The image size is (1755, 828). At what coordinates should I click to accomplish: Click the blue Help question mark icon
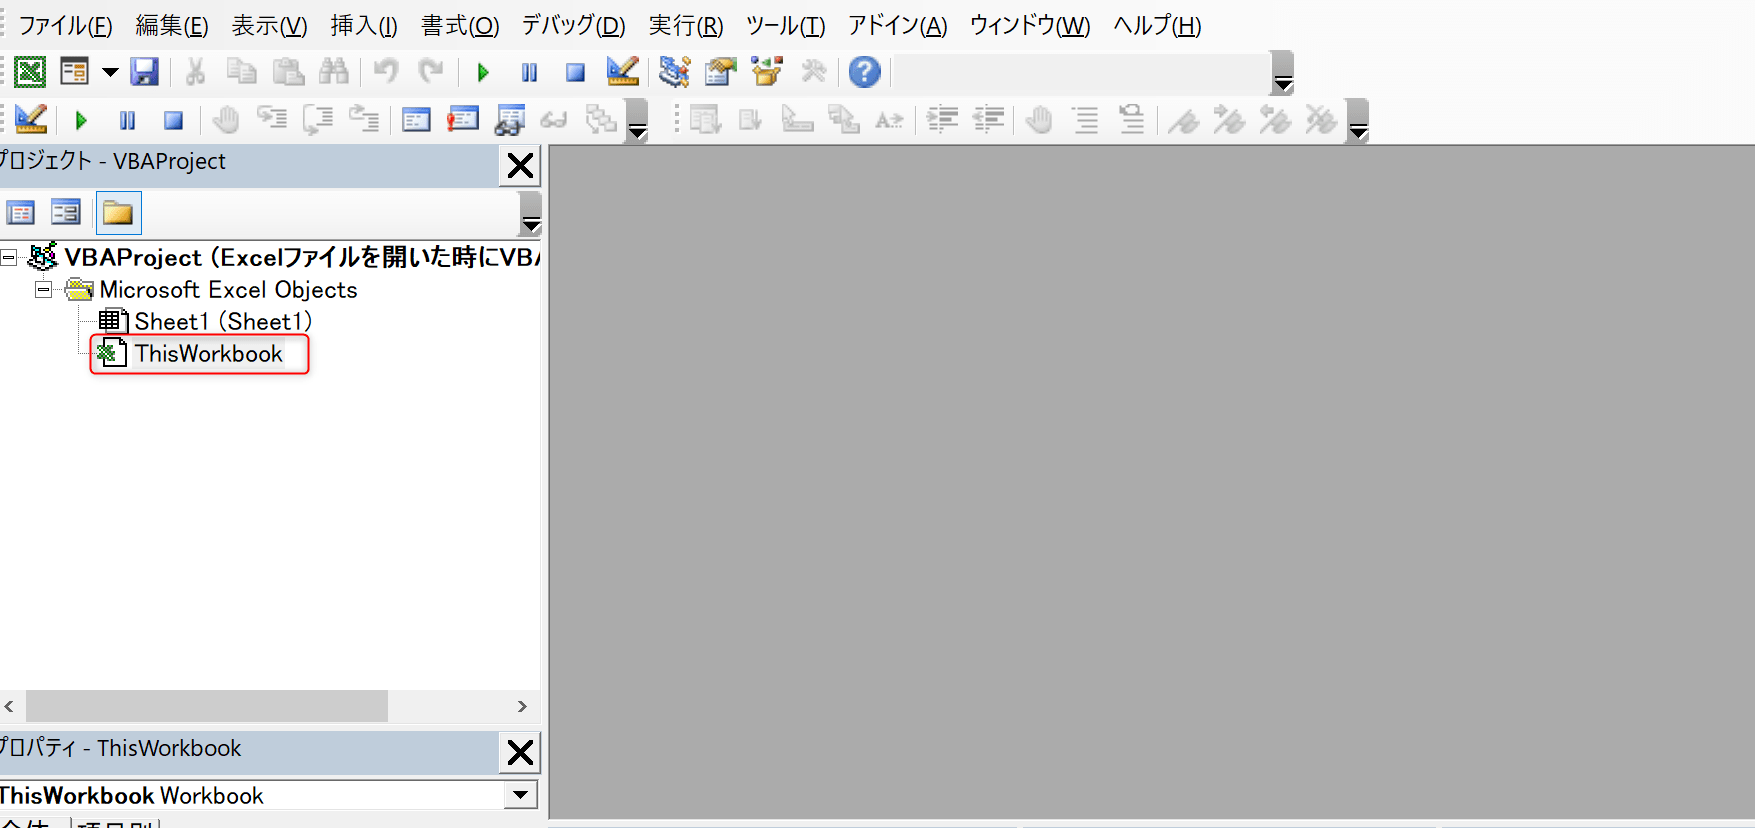click(x=864, y=72)
